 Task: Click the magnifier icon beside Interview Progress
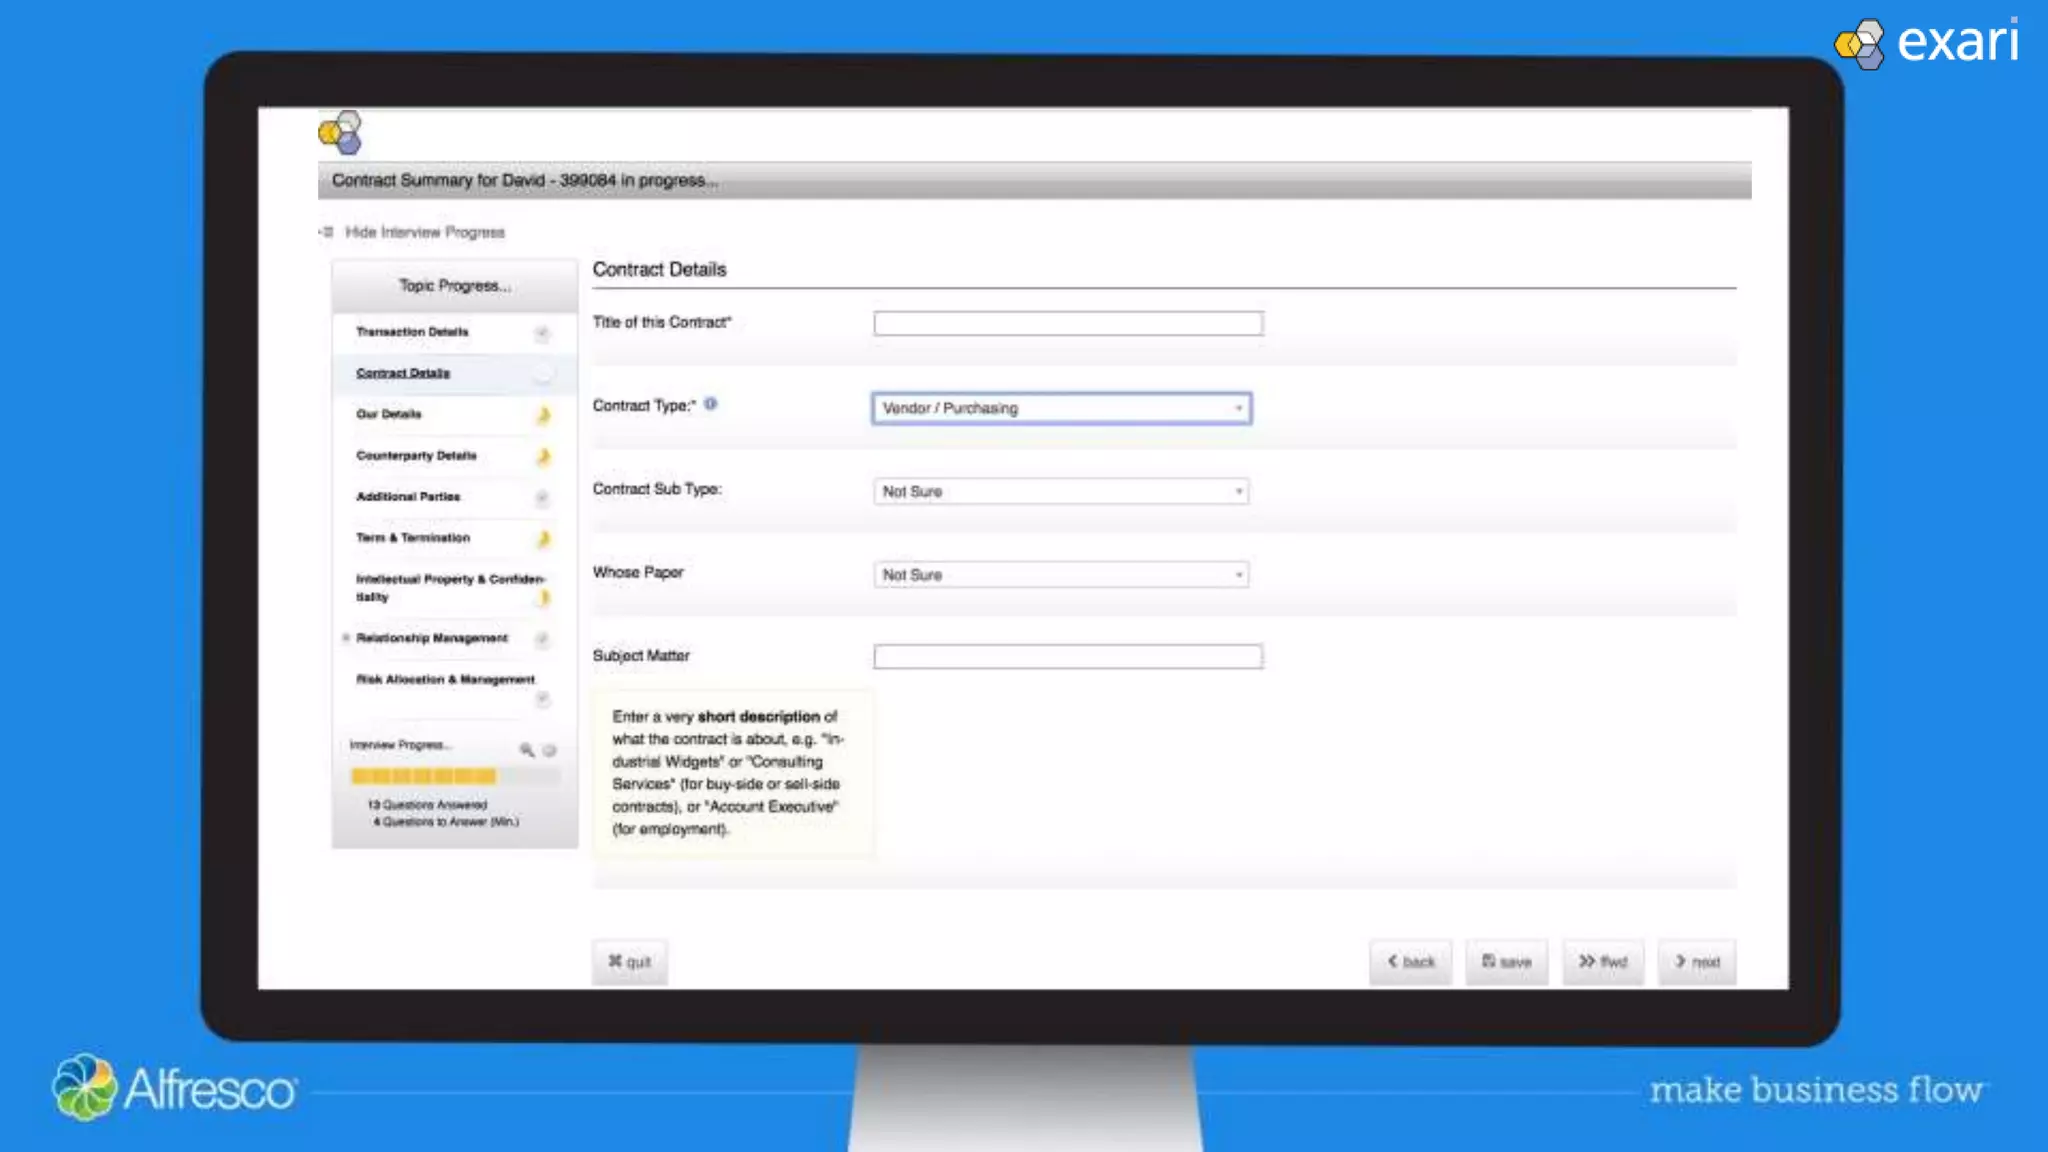coord(526,749)
